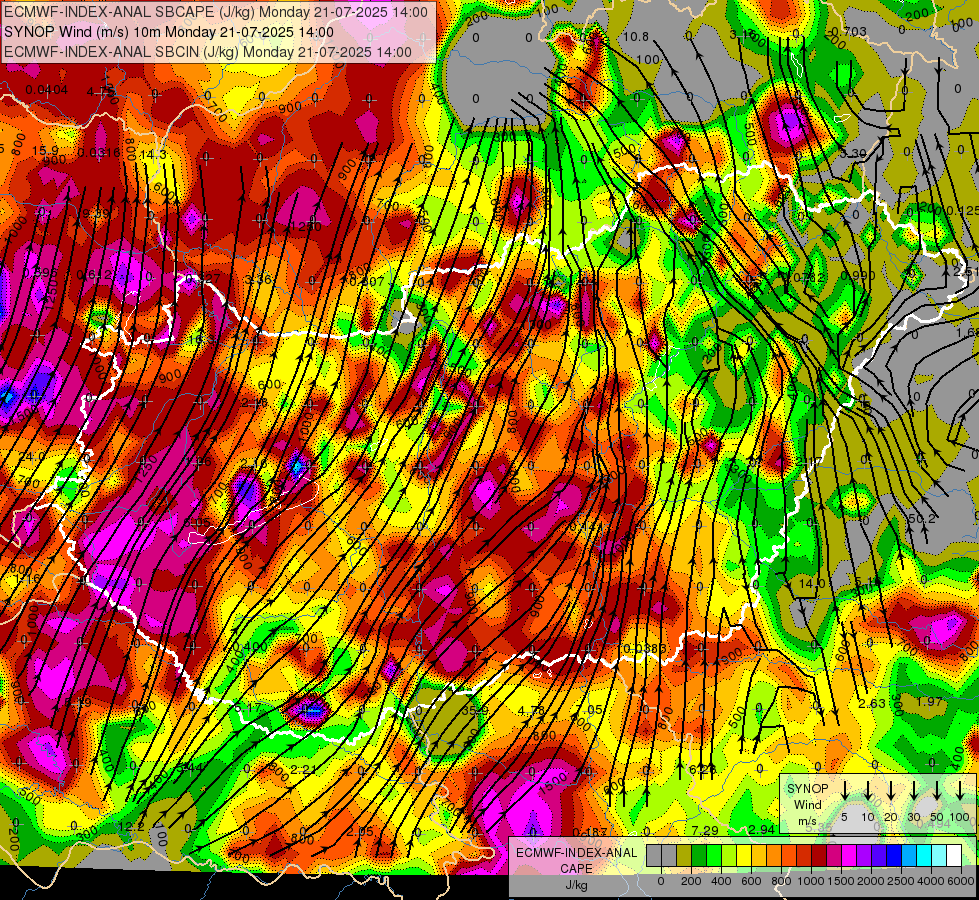
Task: Click the 50.2 value on the map
Action: [922, 519]
